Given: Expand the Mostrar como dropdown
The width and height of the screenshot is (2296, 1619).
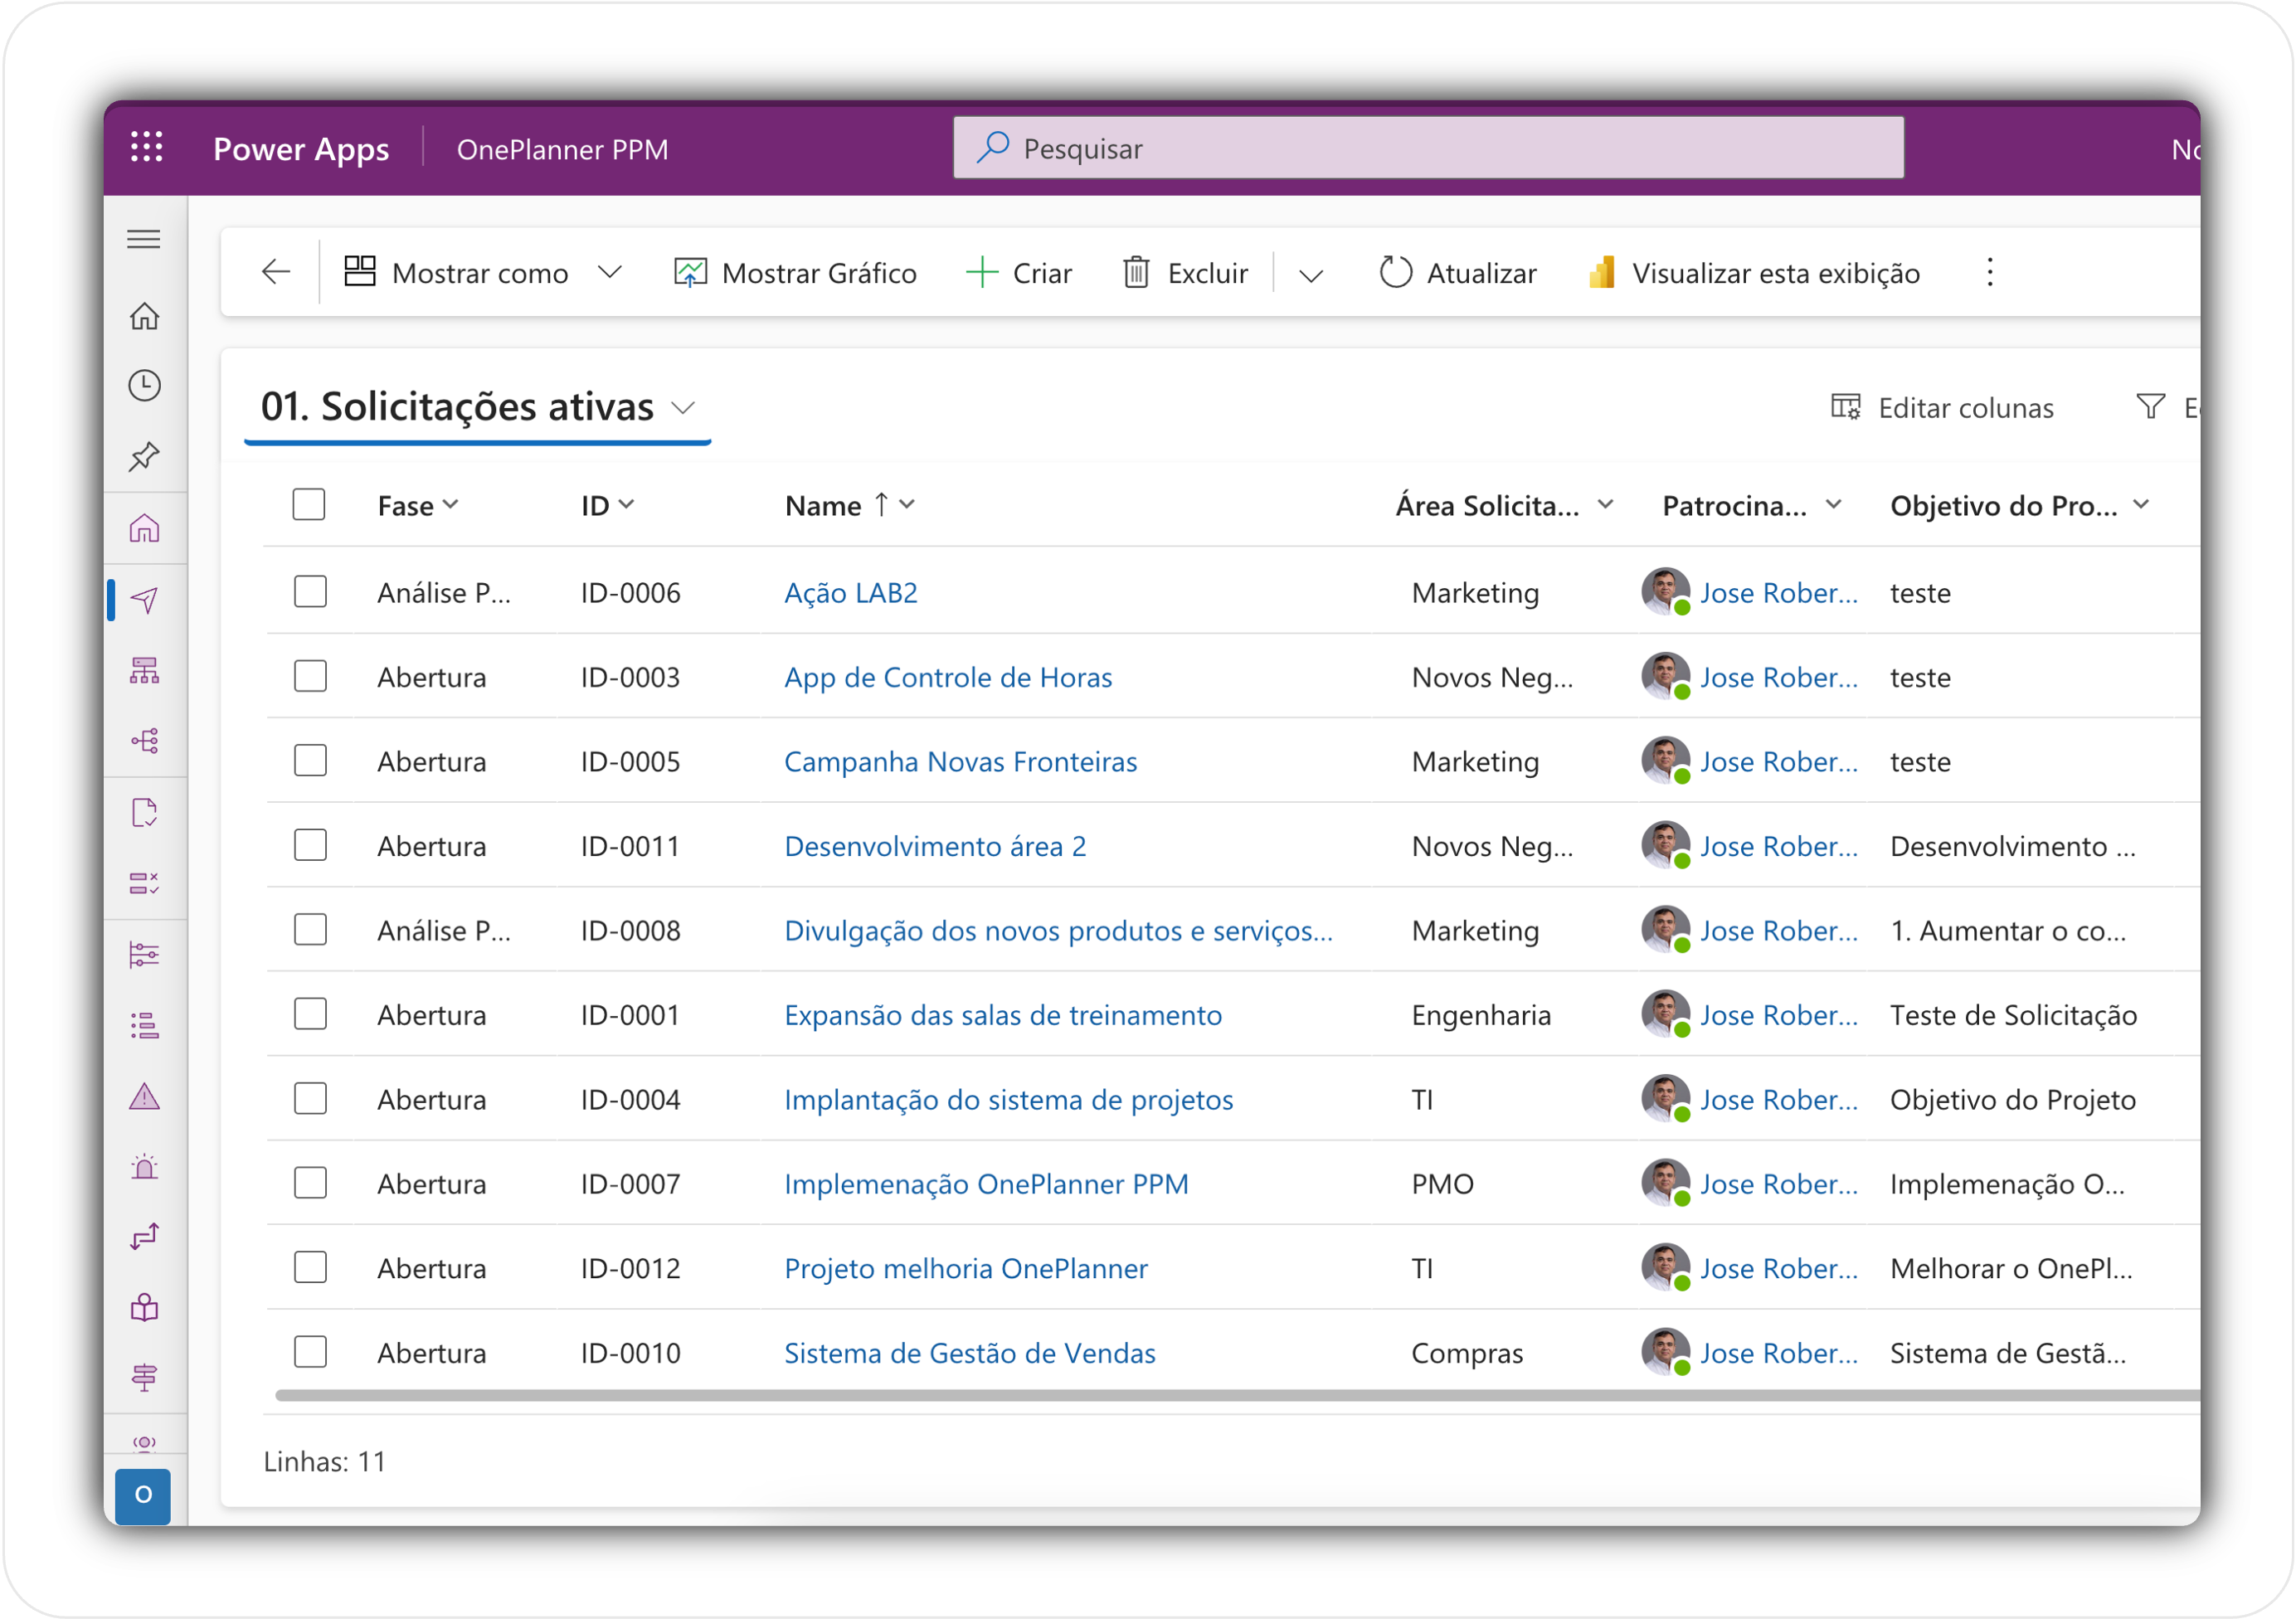Looking at the screenshot, I should click(609, 273).
